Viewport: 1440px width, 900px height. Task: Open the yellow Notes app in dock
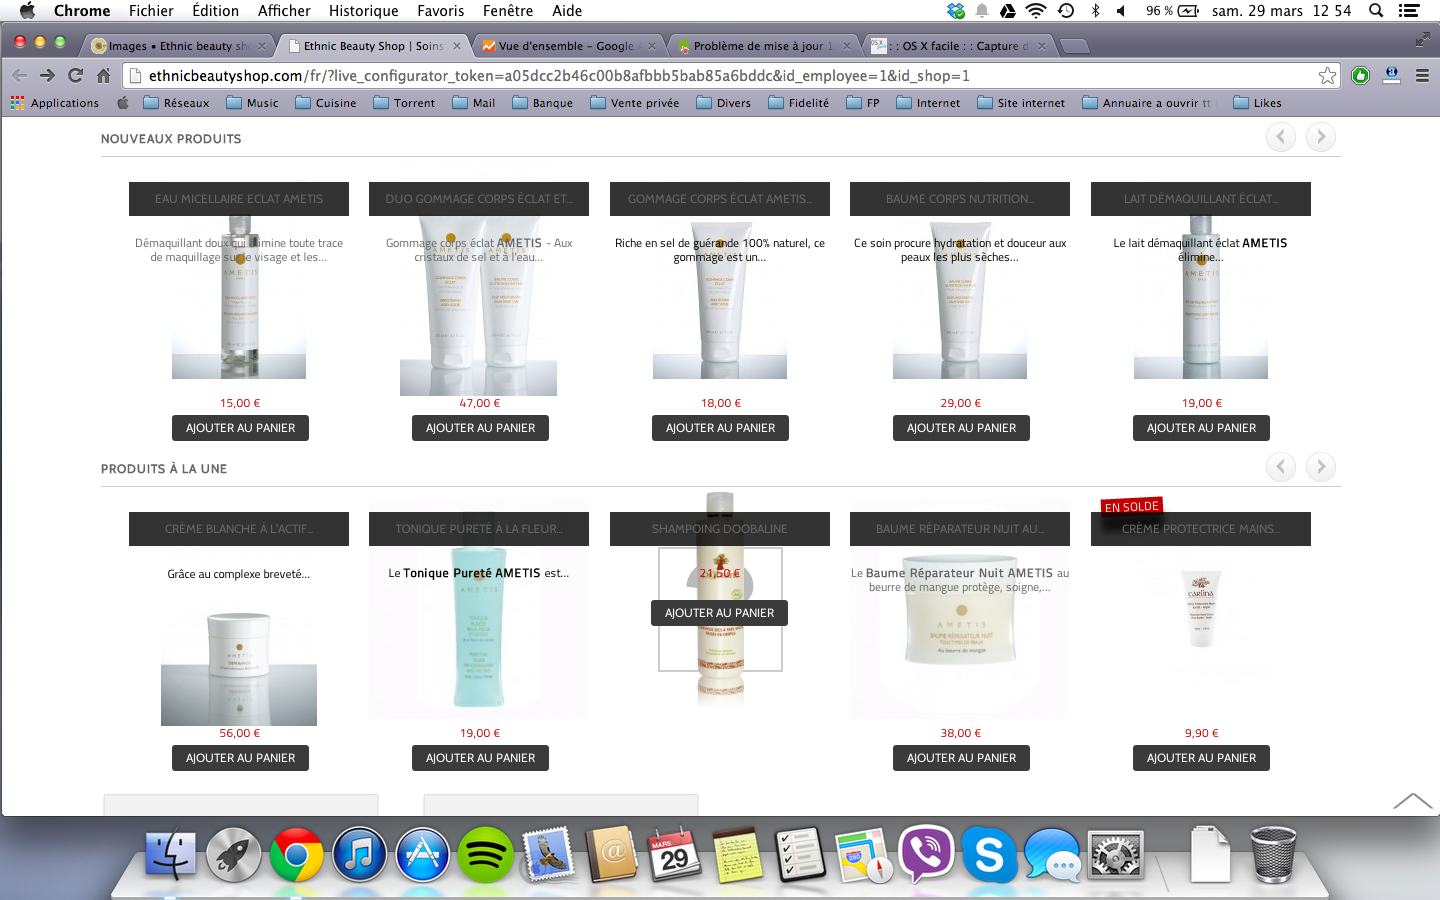point(737,855)
